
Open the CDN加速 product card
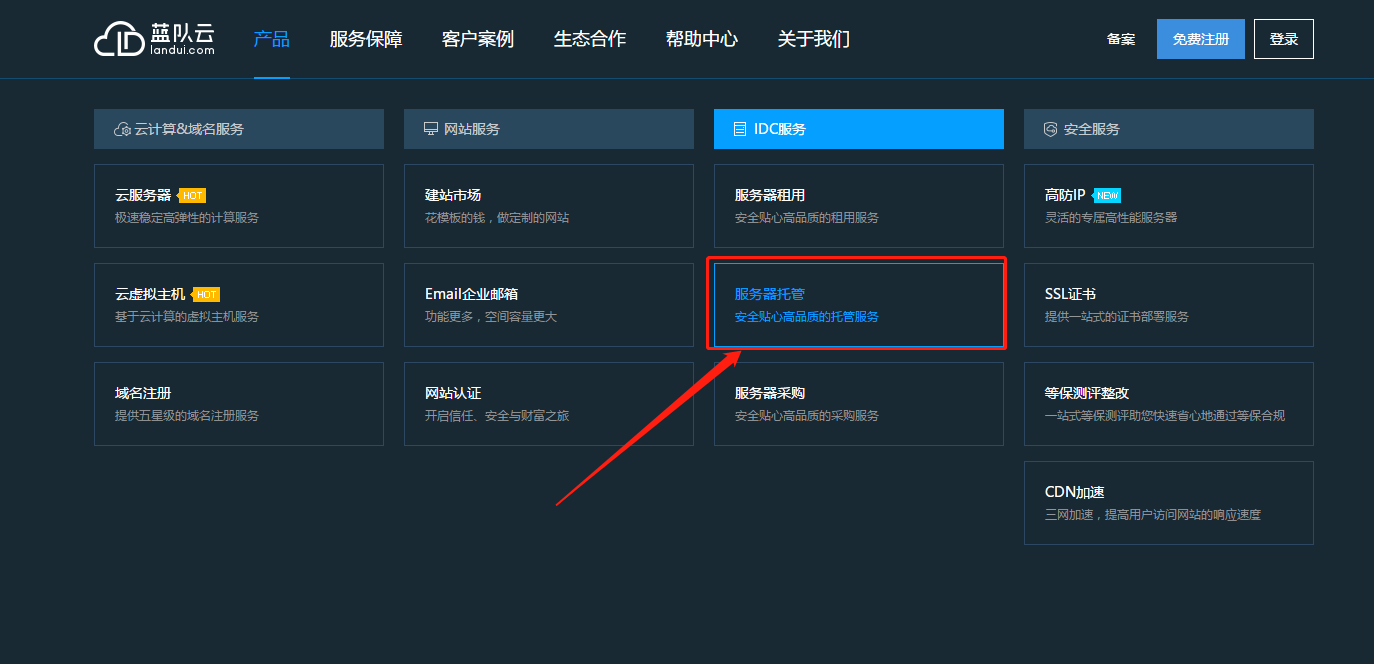[1169, 503]
